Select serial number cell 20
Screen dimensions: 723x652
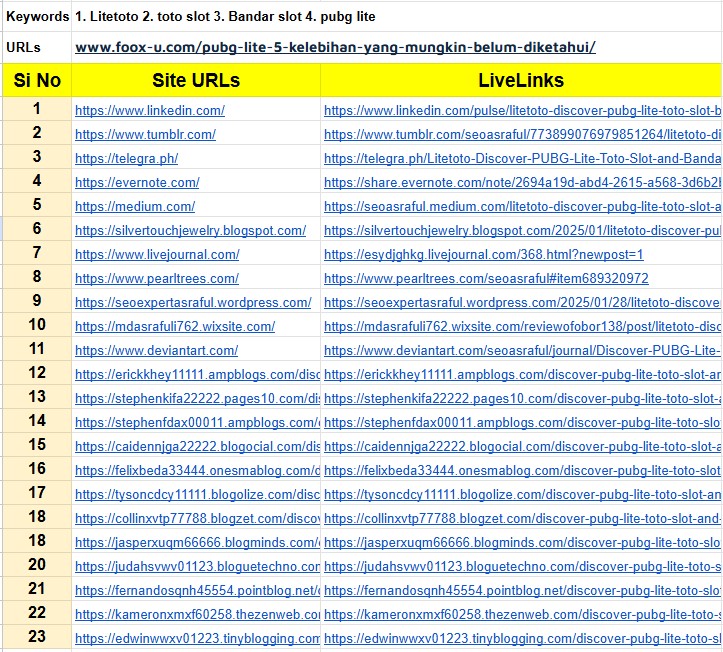37,564
